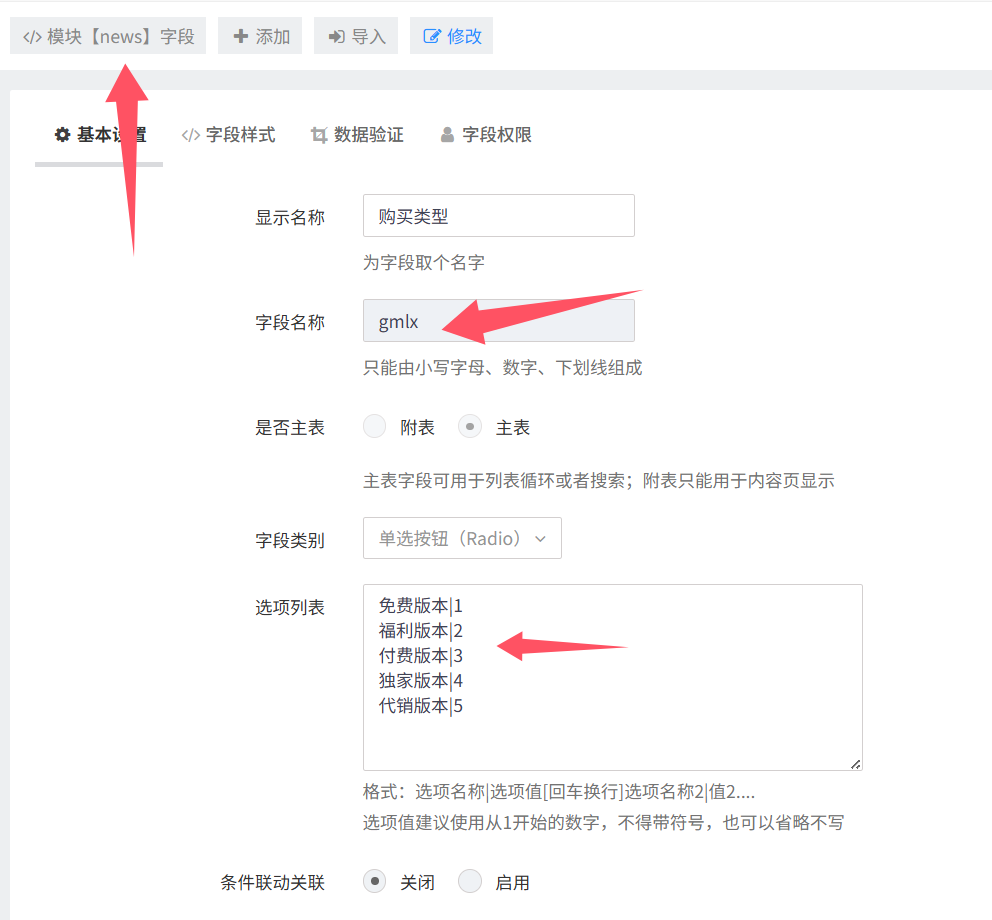Click the user icon on 字段权限 tab
Image resolution: width=992 pixels, height=920 pixels.
click(447, 135)
